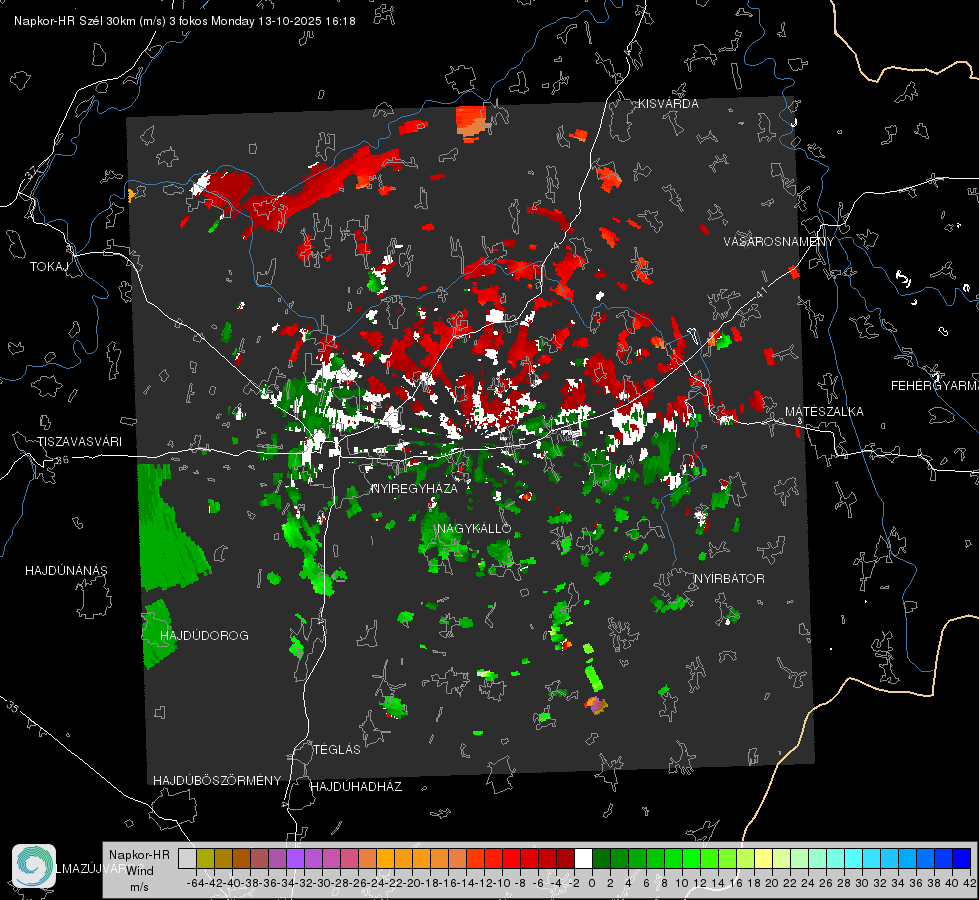Click the 'NYÍREGYHÁZA' city label
979x900 pixels.
tap(414, 488)
